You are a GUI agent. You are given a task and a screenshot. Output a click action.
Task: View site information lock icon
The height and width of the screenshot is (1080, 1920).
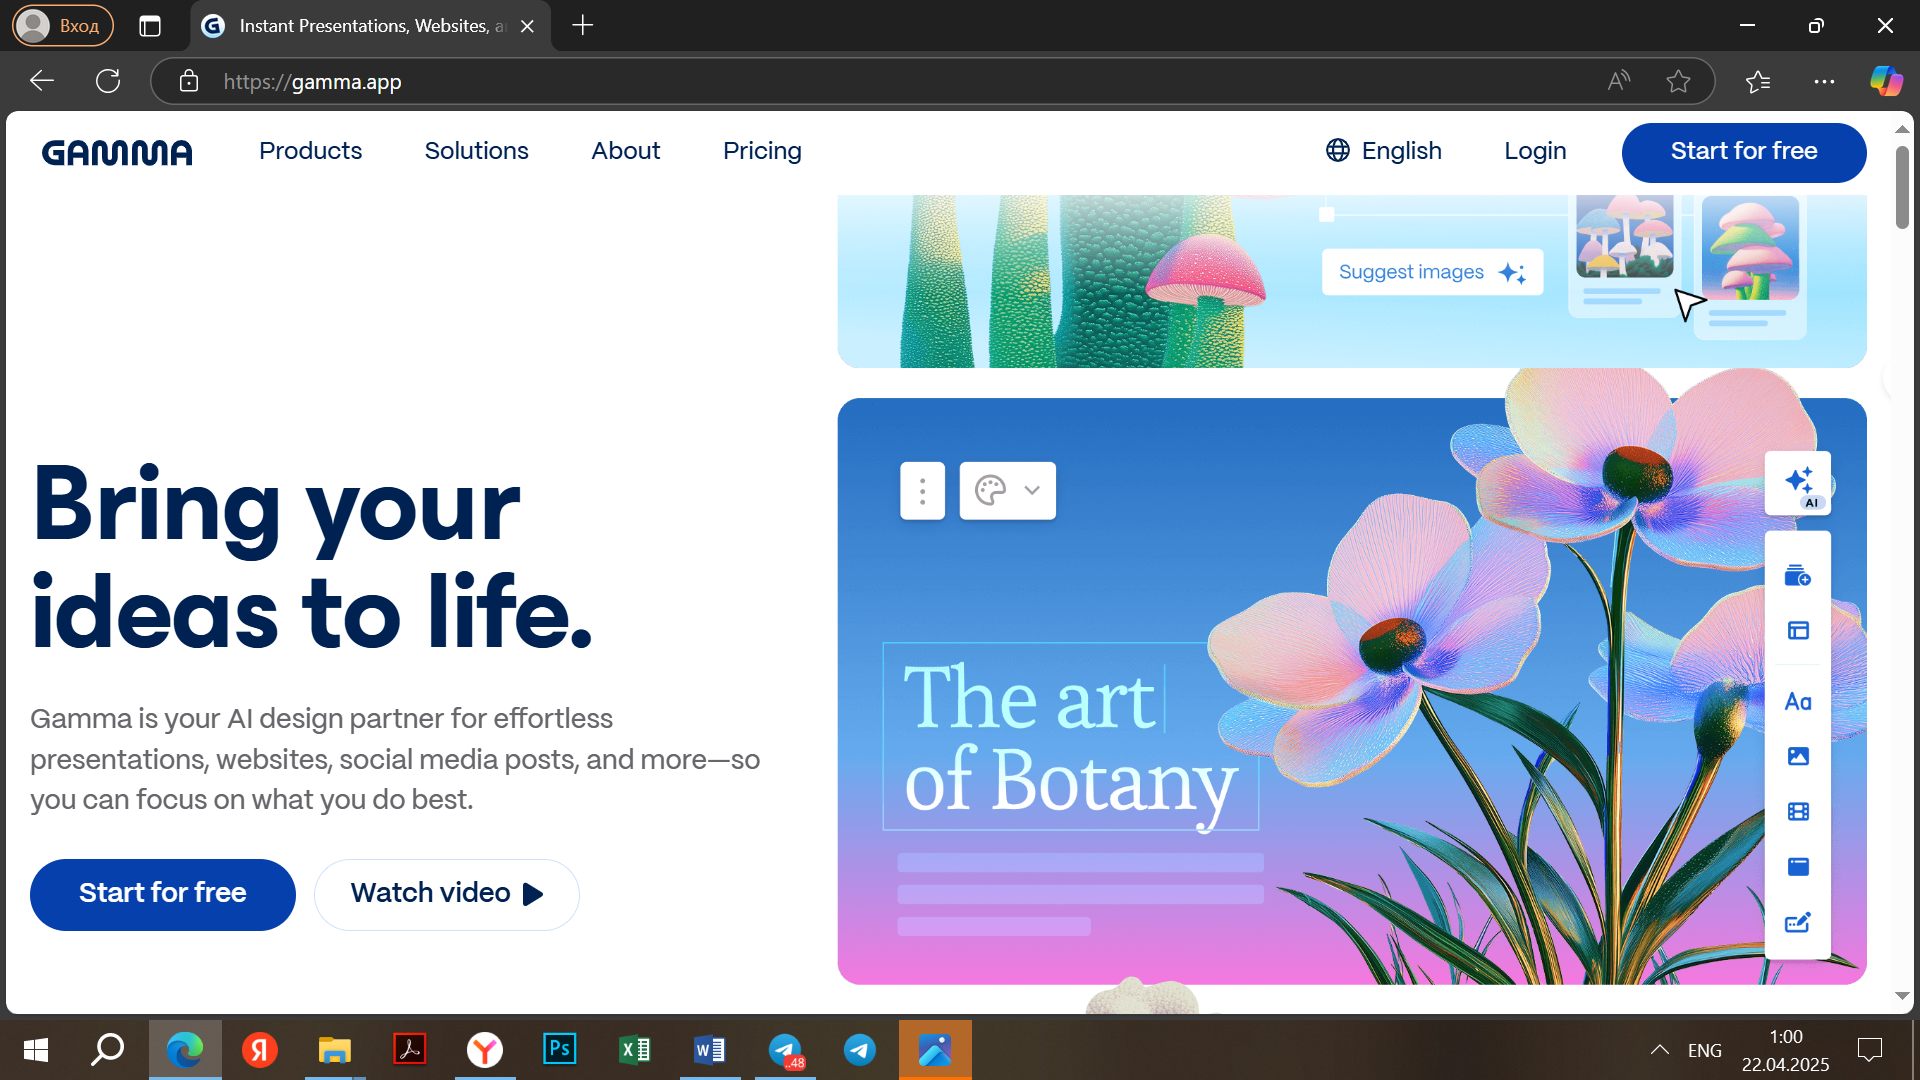(x=189, y=81)
